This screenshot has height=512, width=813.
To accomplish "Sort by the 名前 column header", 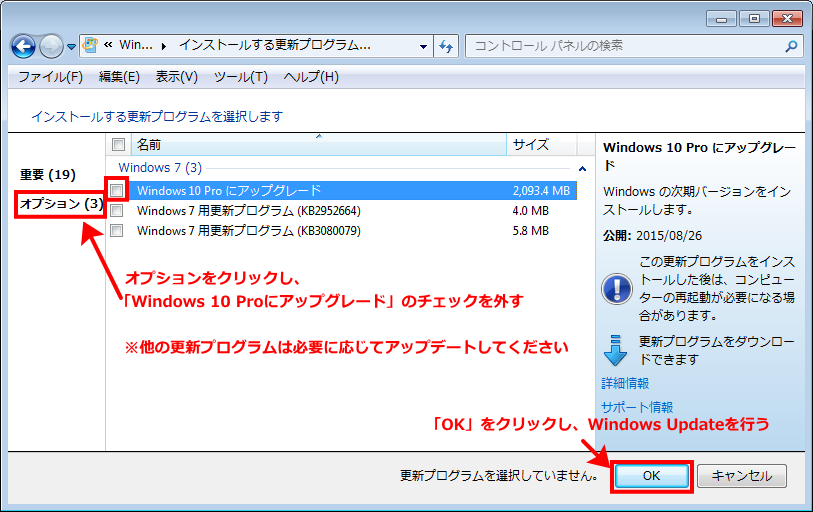I will 319,145.
